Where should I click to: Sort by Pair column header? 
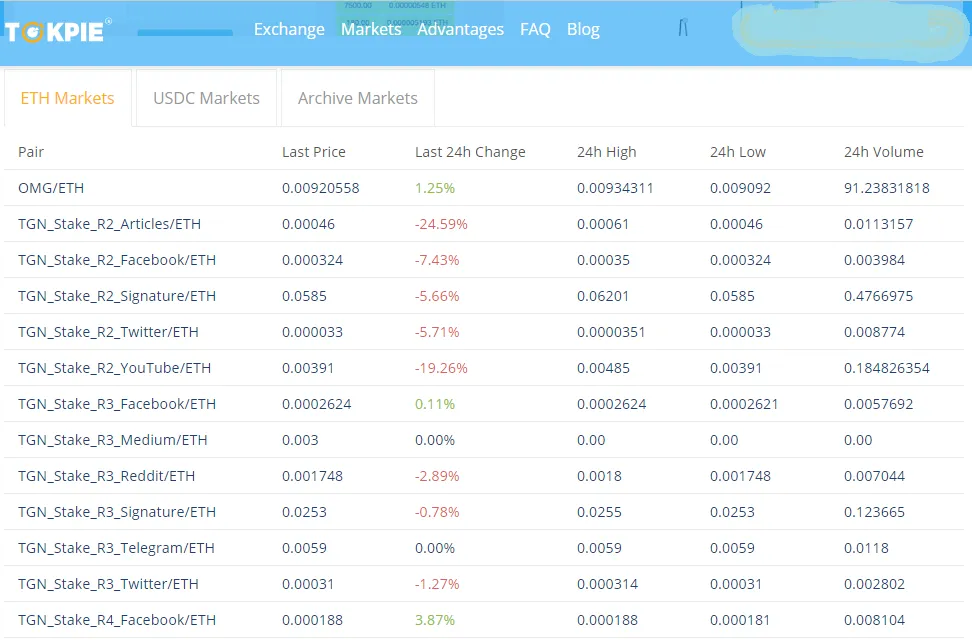click(31, 152)
